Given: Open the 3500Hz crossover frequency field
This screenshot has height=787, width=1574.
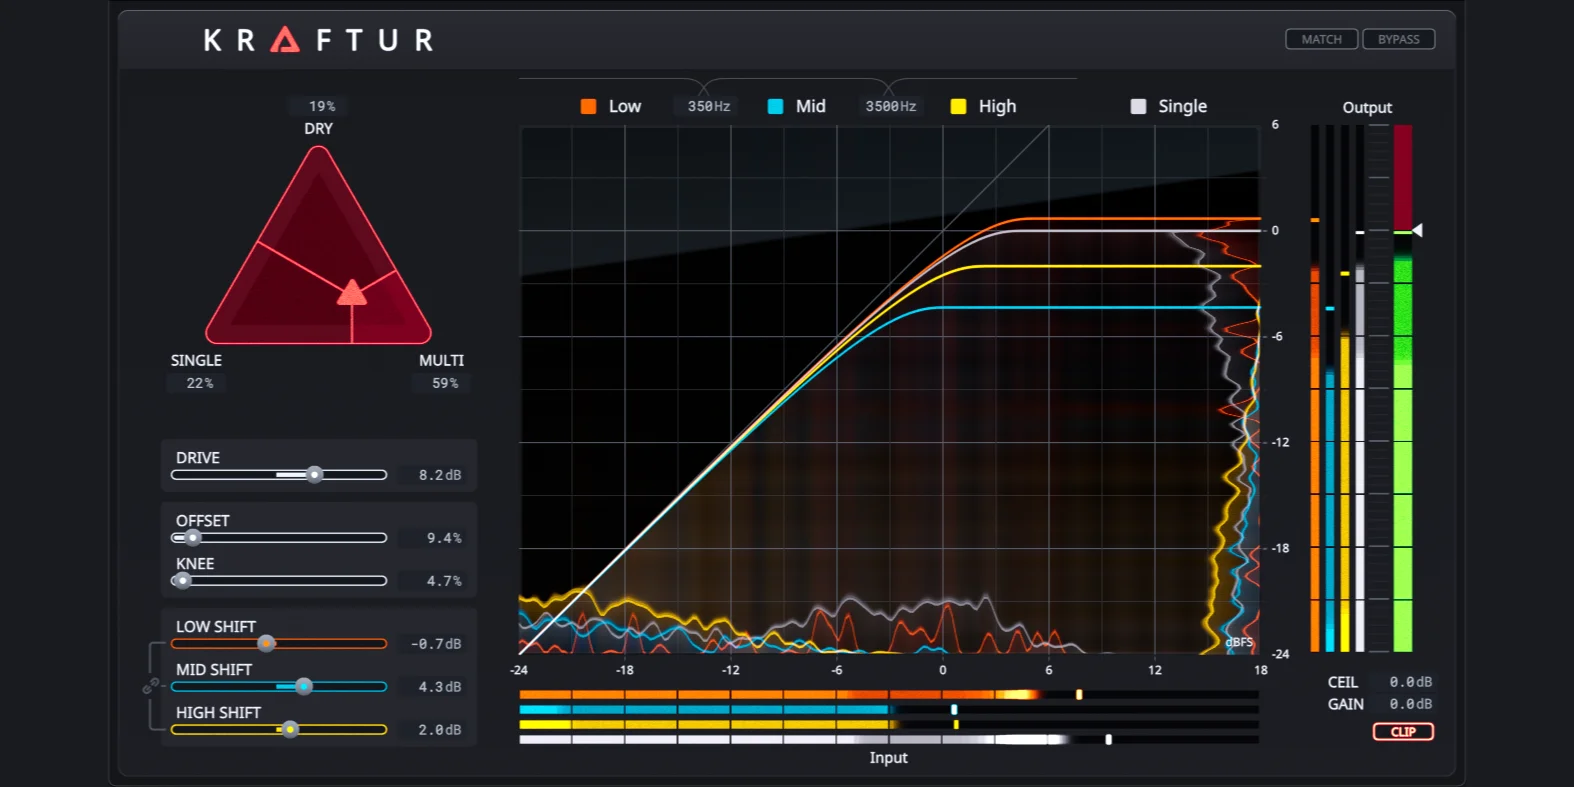Looking at the screenshot, I should tap(890, 106).
